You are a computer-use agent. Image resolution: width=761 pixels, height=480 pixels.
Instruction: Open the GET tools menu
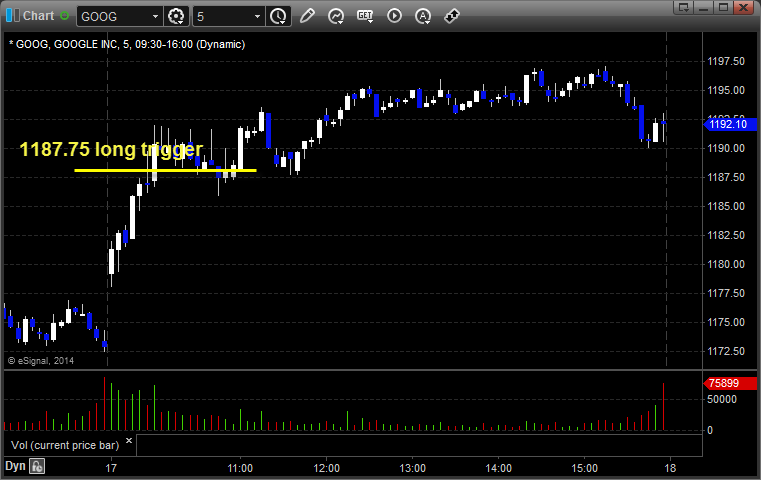(365, 16)
